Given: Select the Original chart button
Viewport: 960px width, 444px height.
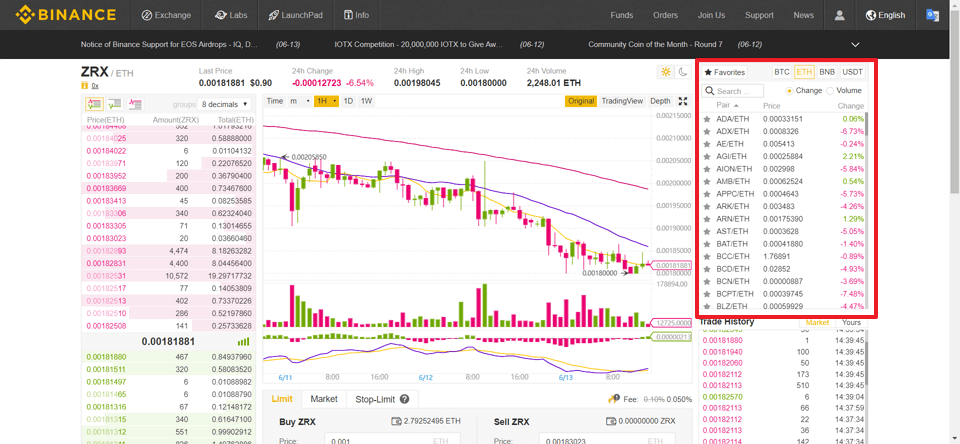Looking at the screenshot, I should (x=580, y=101).
